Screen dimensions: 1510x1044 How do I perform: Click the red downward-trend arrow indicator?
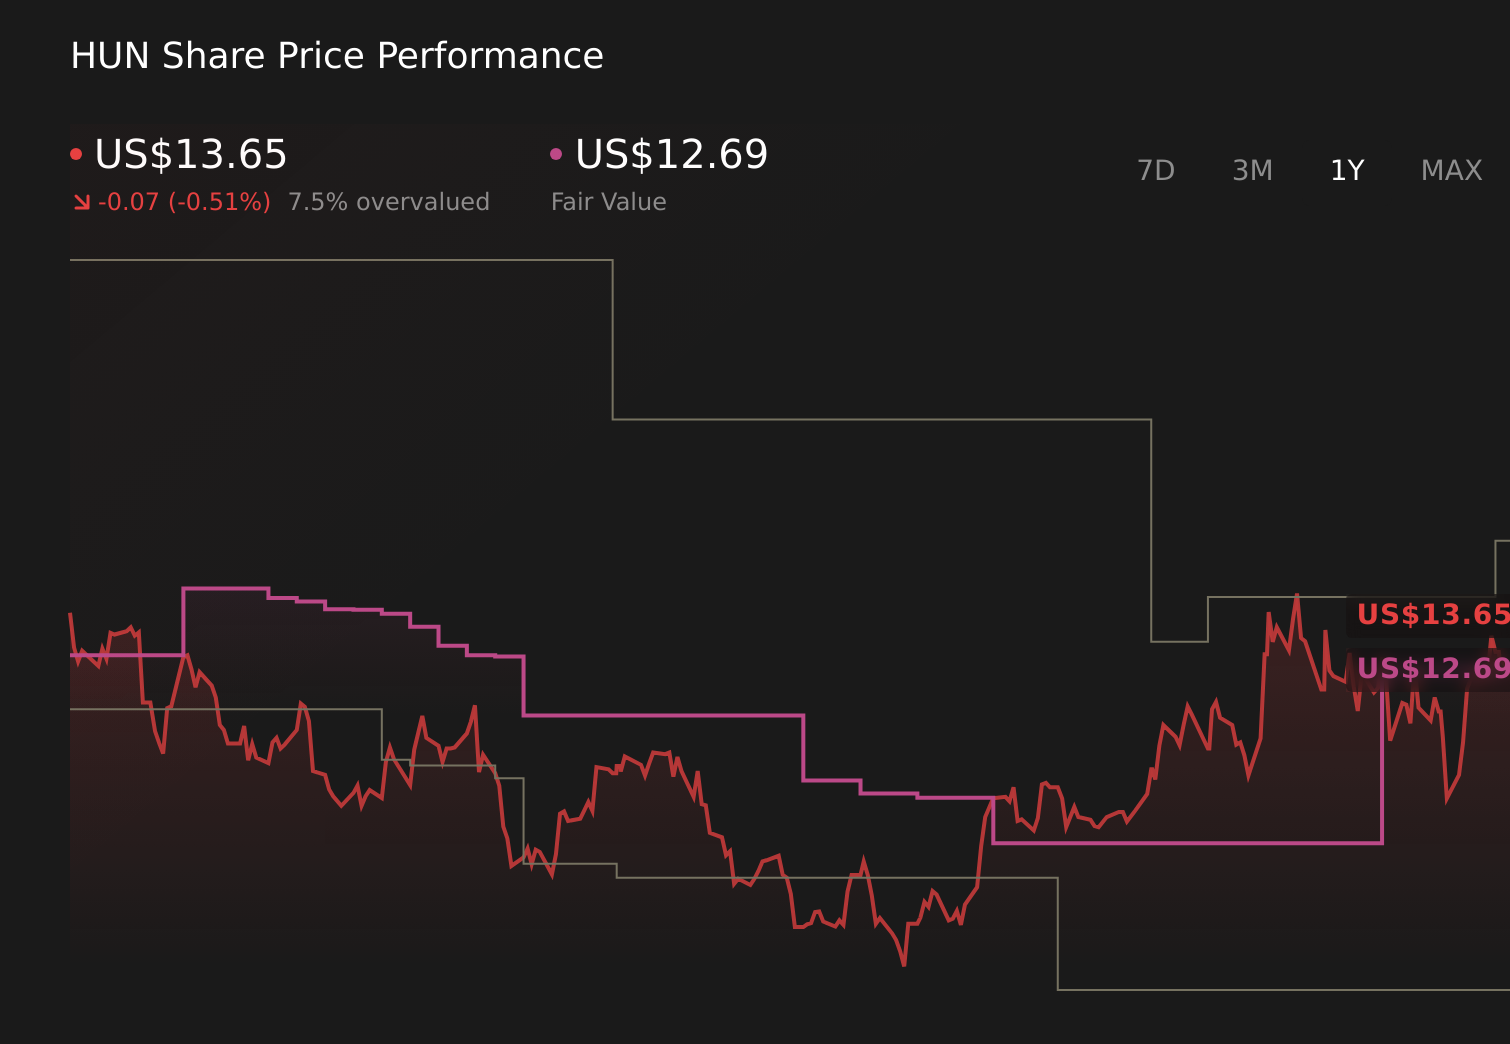pyautogui.click(x=84, y=200)
